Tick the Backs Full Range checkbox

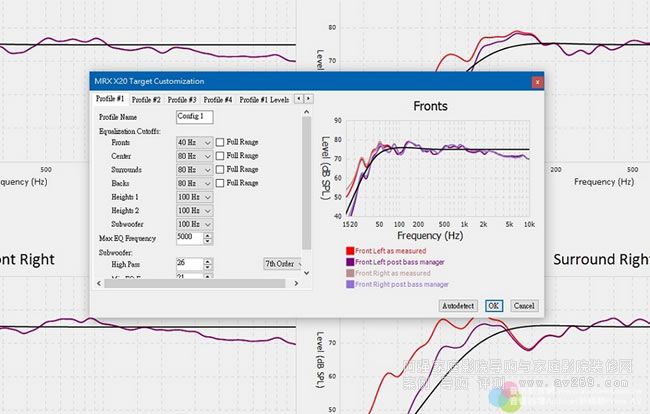[220, 183]
